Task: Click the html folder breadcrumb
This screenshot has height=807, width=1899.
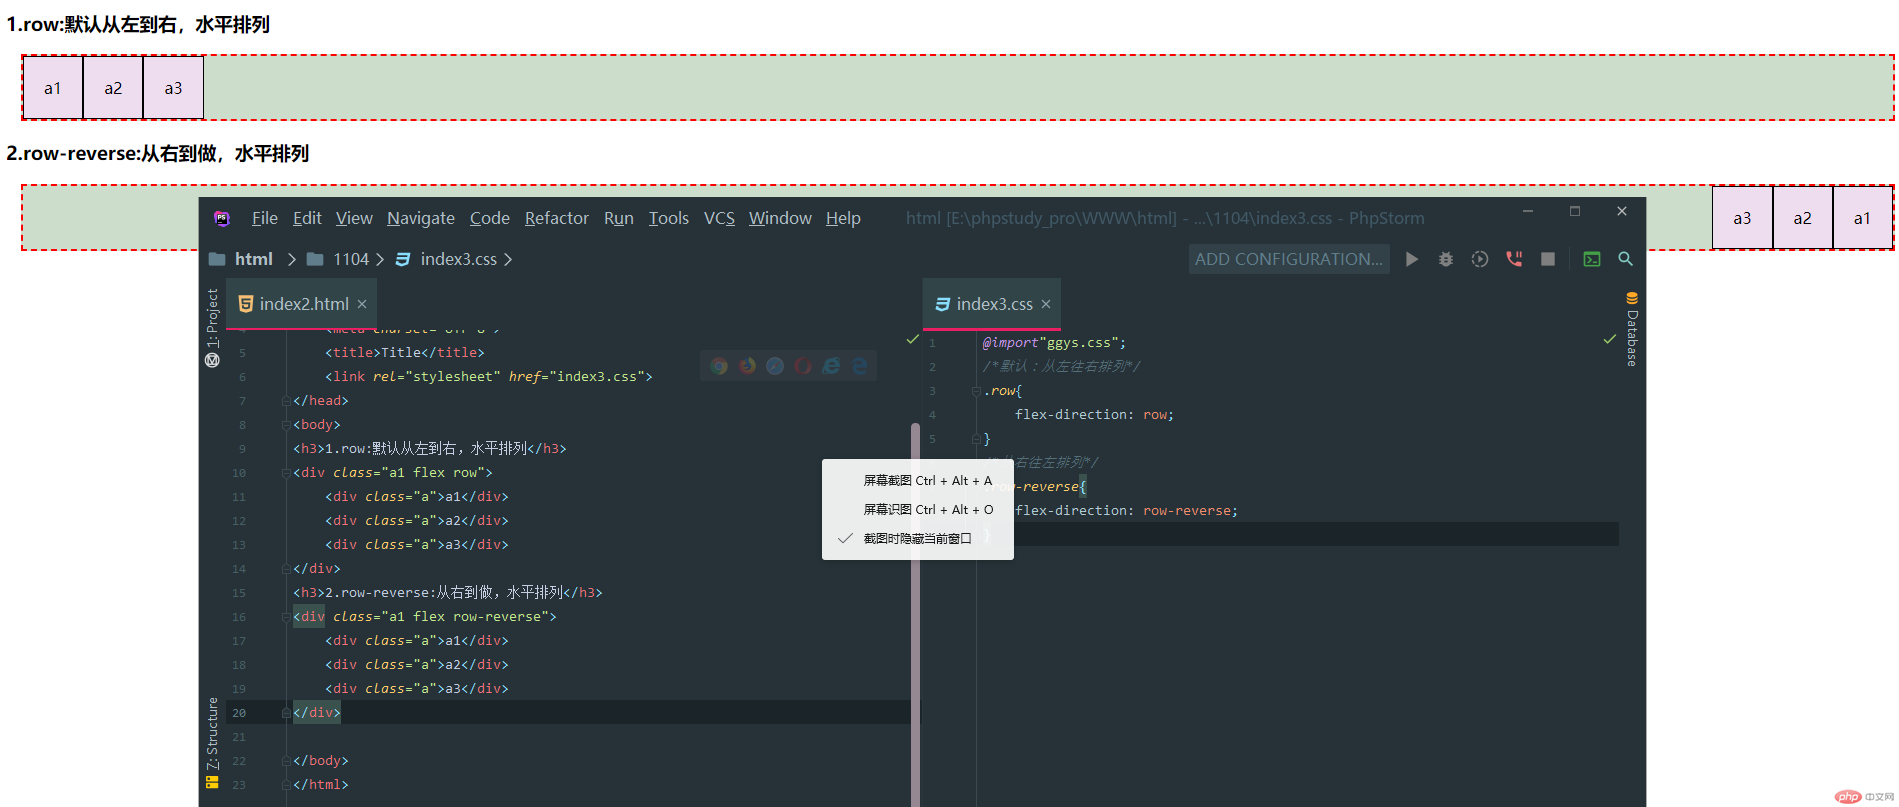Action: point(241,259)
